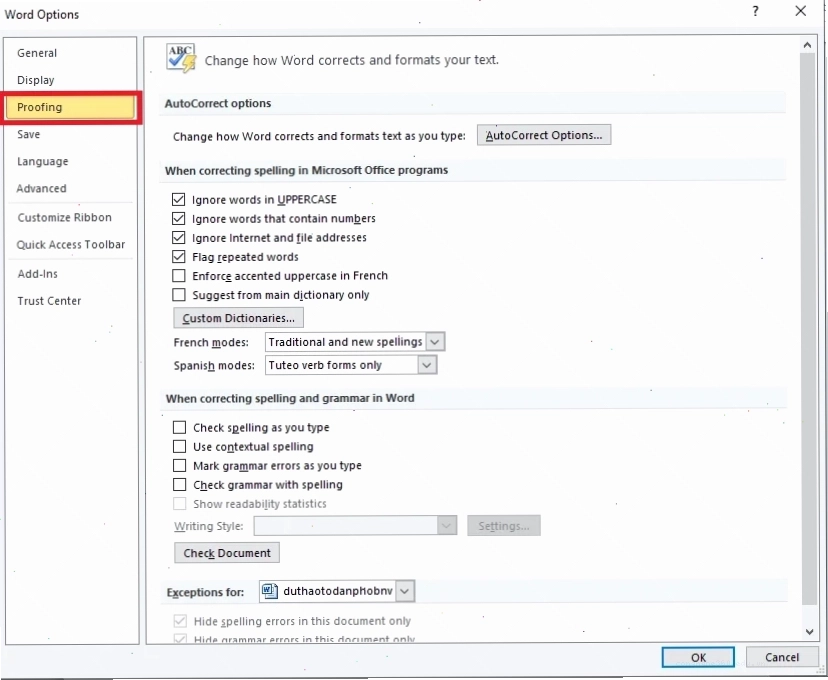828x680 pixels.
Task: Enable Enforce accented uppercase in French
Action: pyautogui.click(x=178, y=276)
